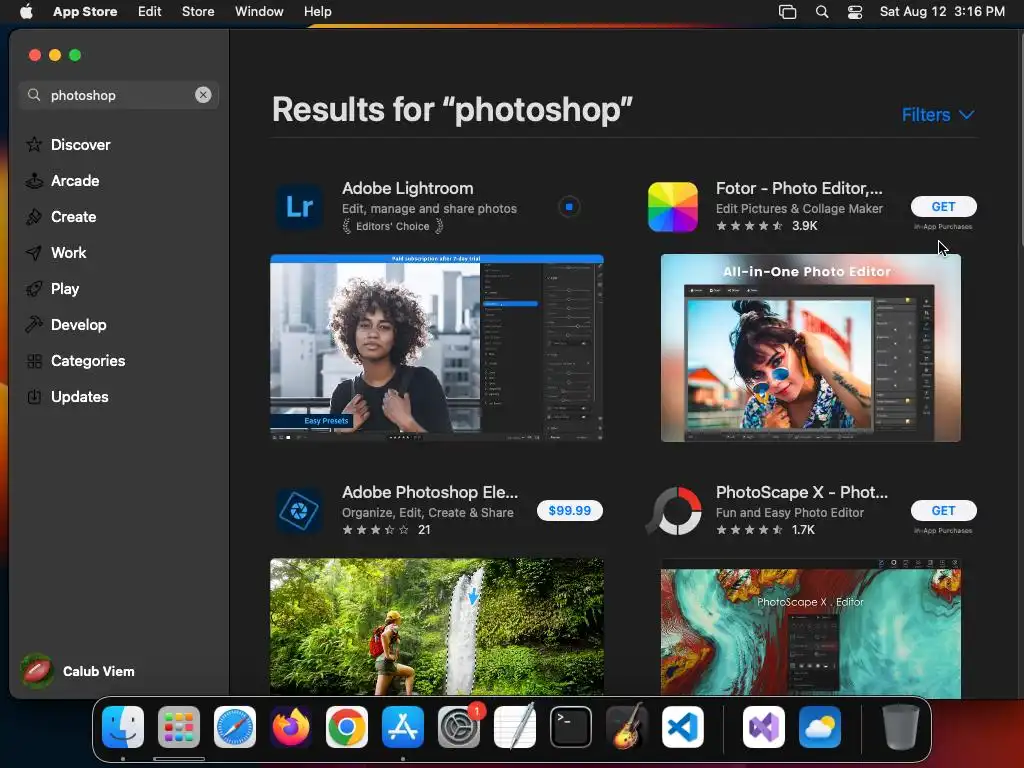The image size is (1024, 768).
Task: Open the Trash in the Dock
Action: coord(901,726)
